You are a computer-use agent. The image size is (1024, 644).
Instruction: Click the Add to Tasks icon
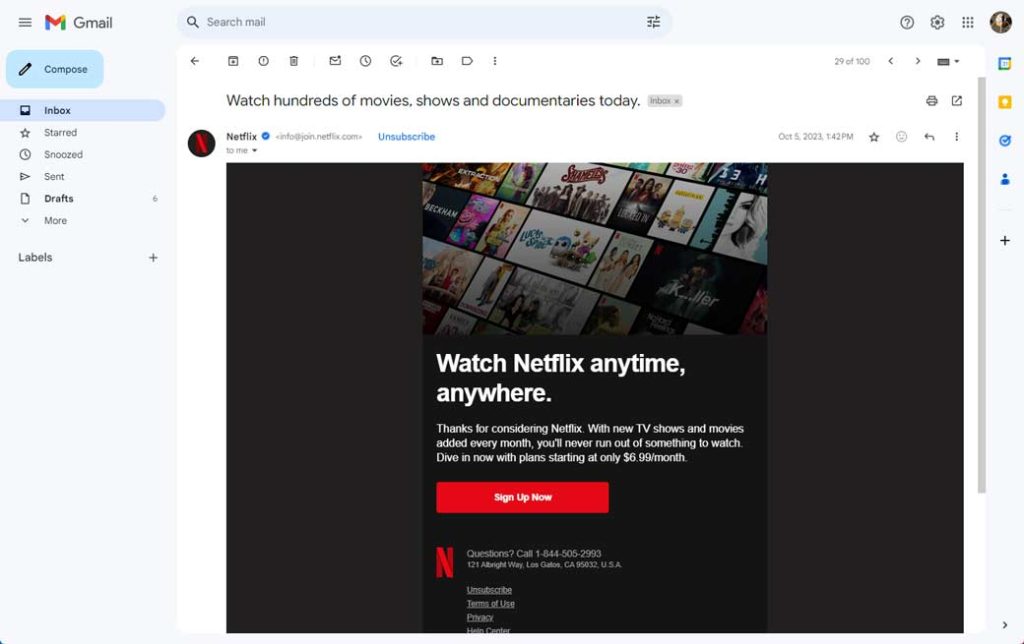coord(396,61)
